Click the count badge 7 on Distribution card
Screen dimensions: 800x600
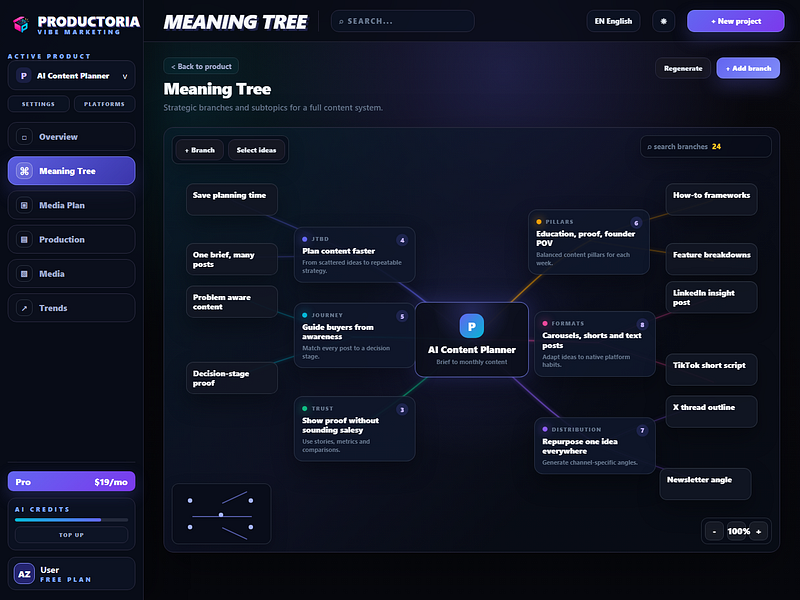coord(642,431)
